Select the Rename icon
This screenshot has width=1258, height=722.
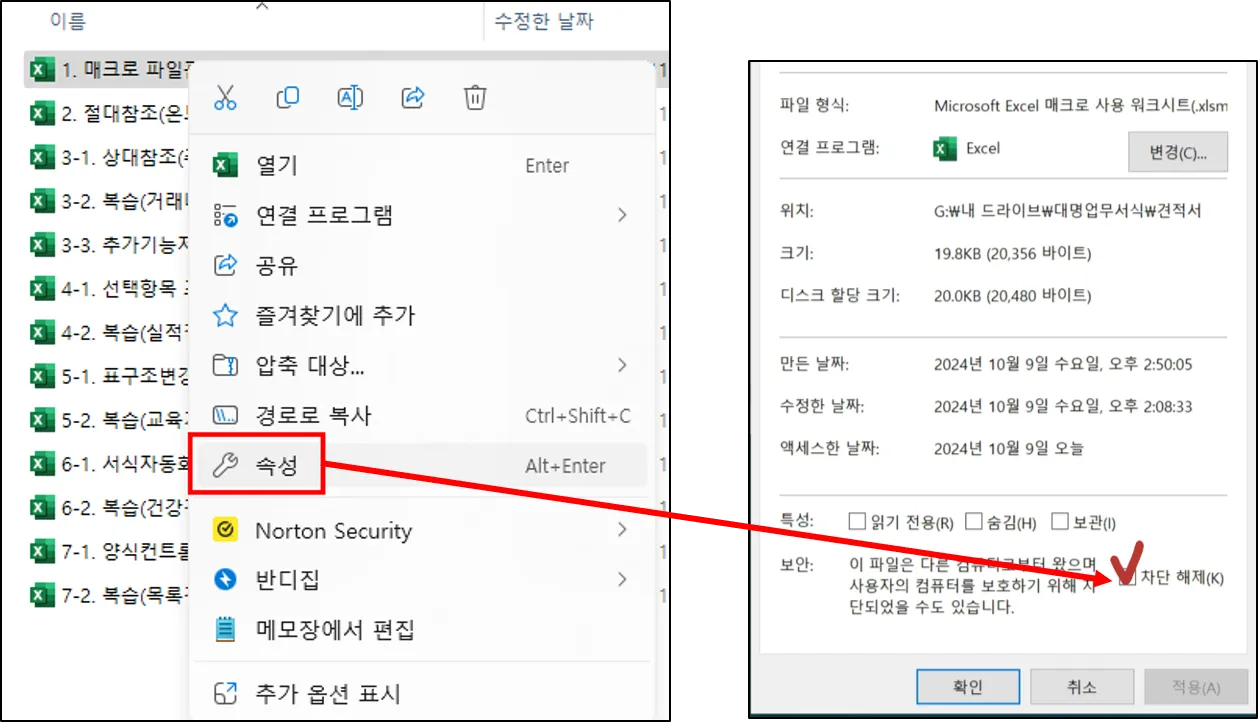349,98
